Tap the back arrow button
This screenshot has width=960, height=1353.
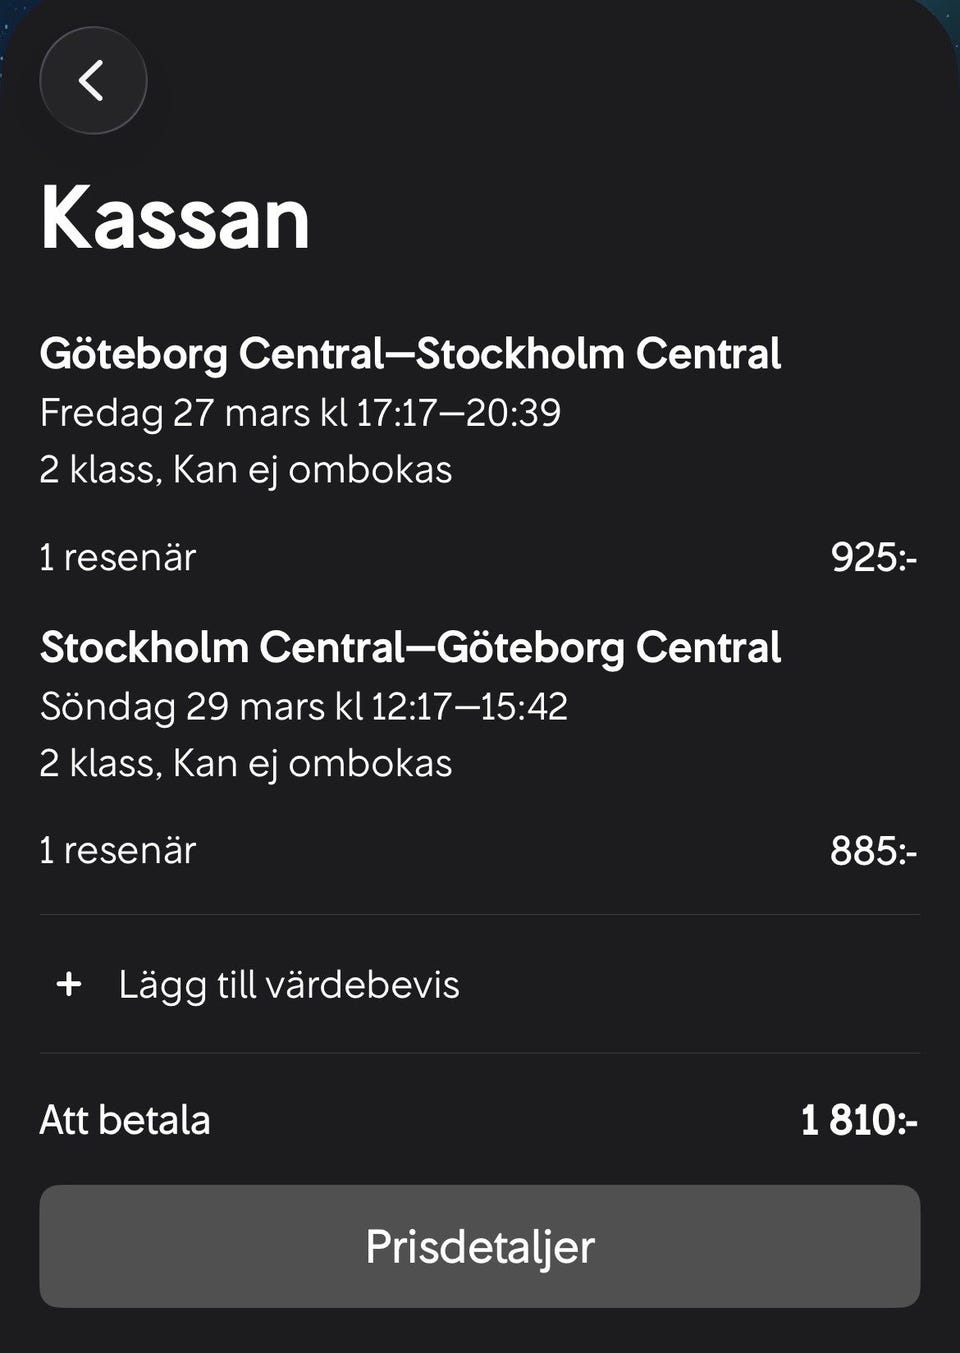93,80
